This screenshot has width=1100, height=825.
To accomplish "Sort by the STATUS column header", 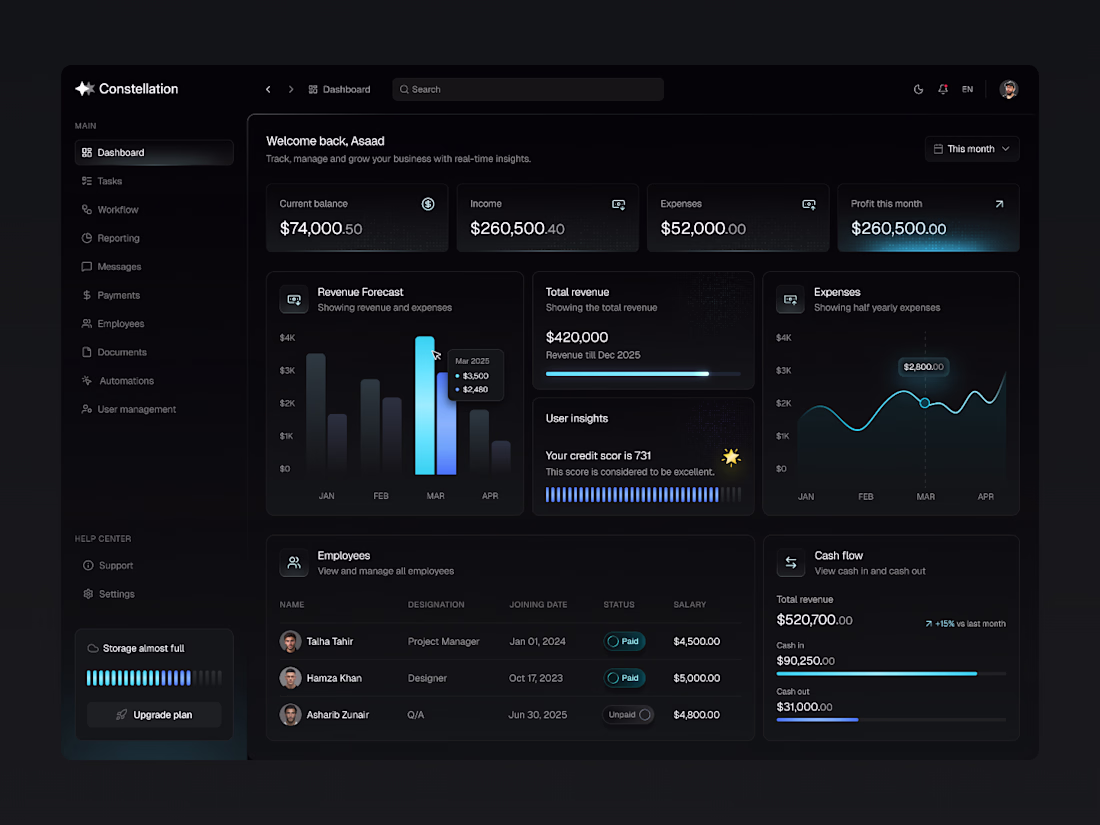I will 619,604.
